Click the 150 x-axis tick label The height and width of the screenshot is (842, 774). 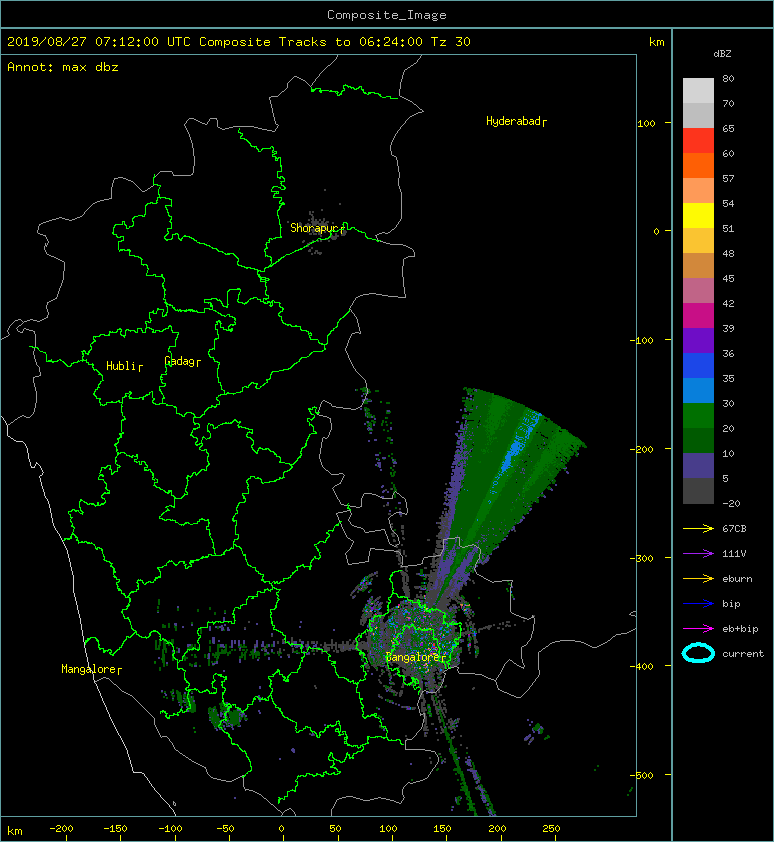tap(442, 829)
